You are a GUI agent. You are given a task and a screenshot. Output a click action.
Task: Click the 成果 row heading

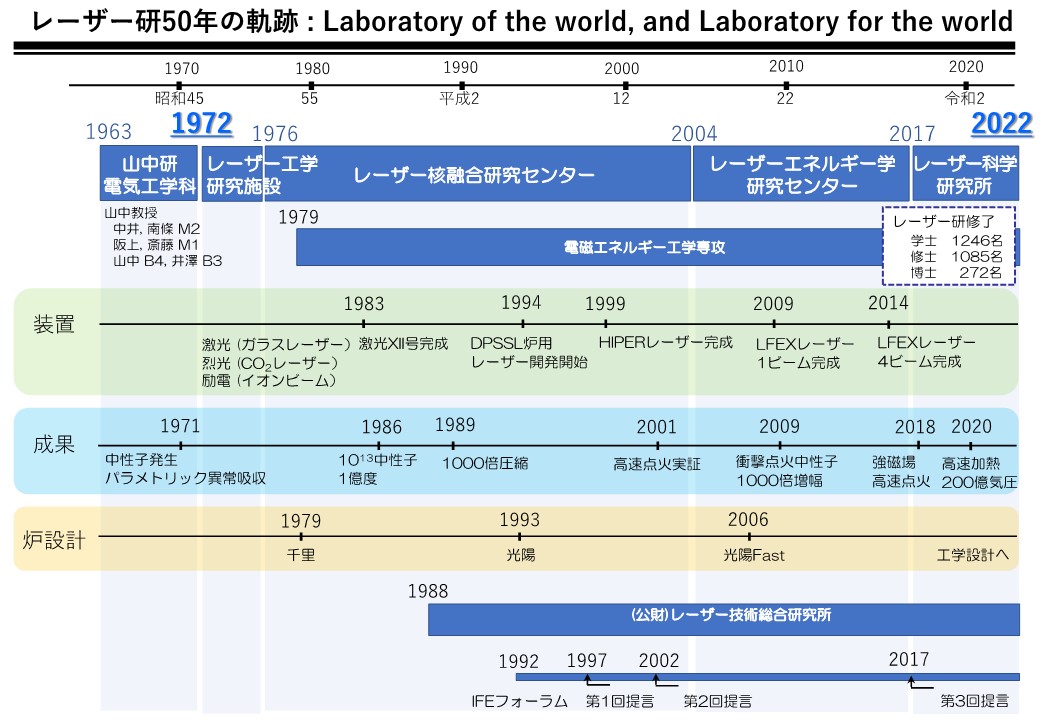coord(54,444)
